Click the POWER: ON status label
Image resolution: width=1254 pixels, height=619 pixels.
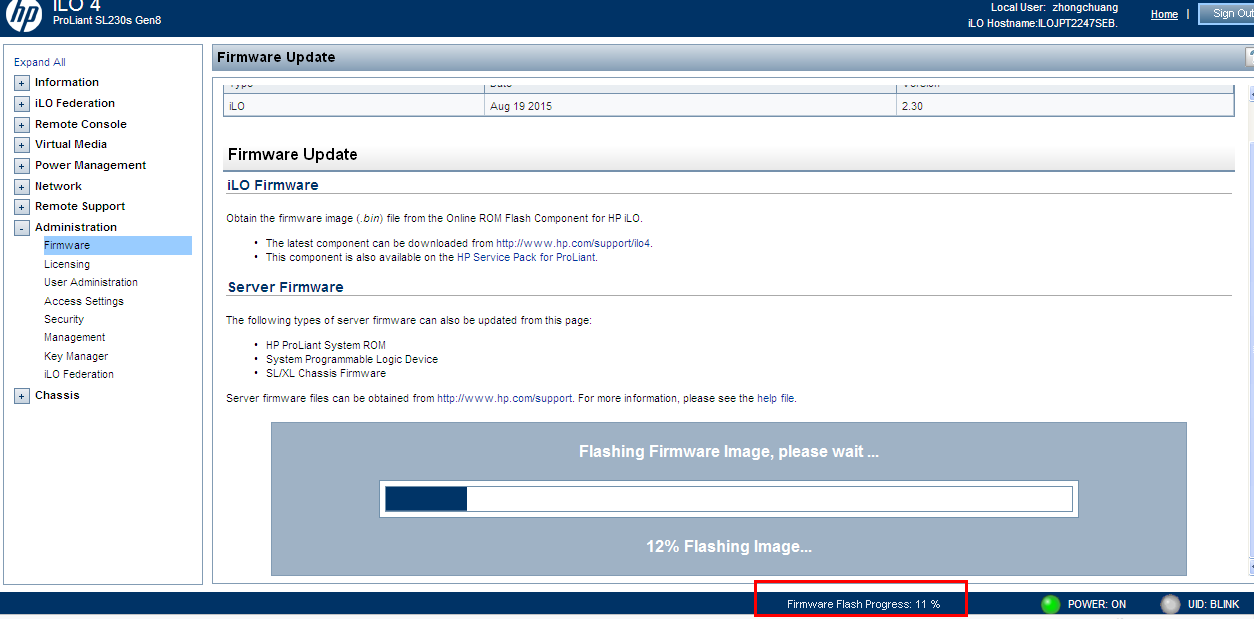(1097, 604)
